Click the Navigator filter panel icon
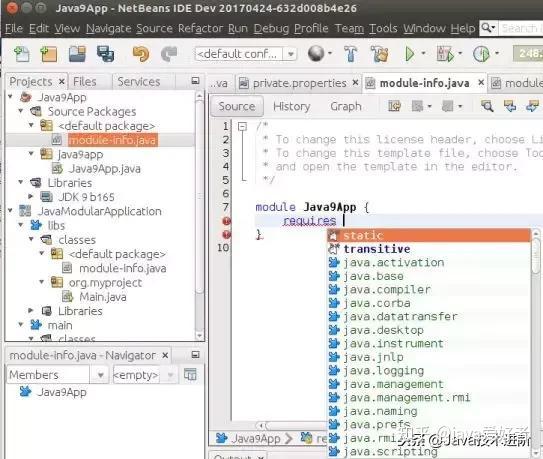543x459 pixels. (x=190, y=374)
